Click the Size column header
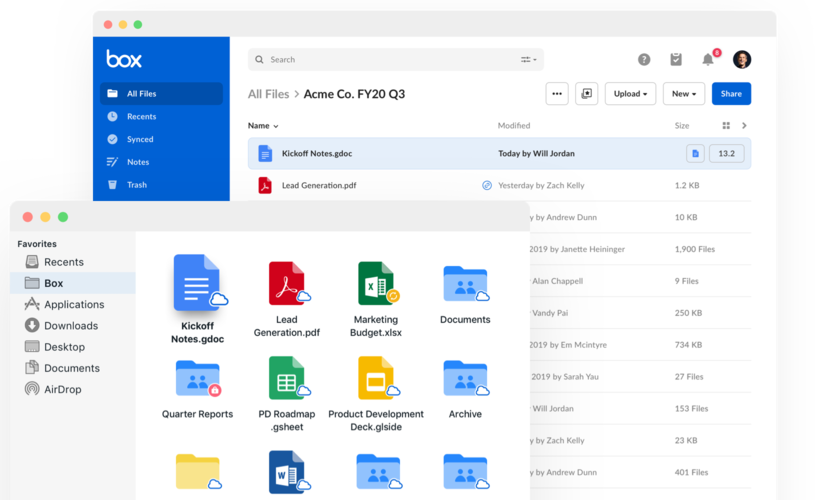Viewport: 823px width, 500px height. point(682,125)
